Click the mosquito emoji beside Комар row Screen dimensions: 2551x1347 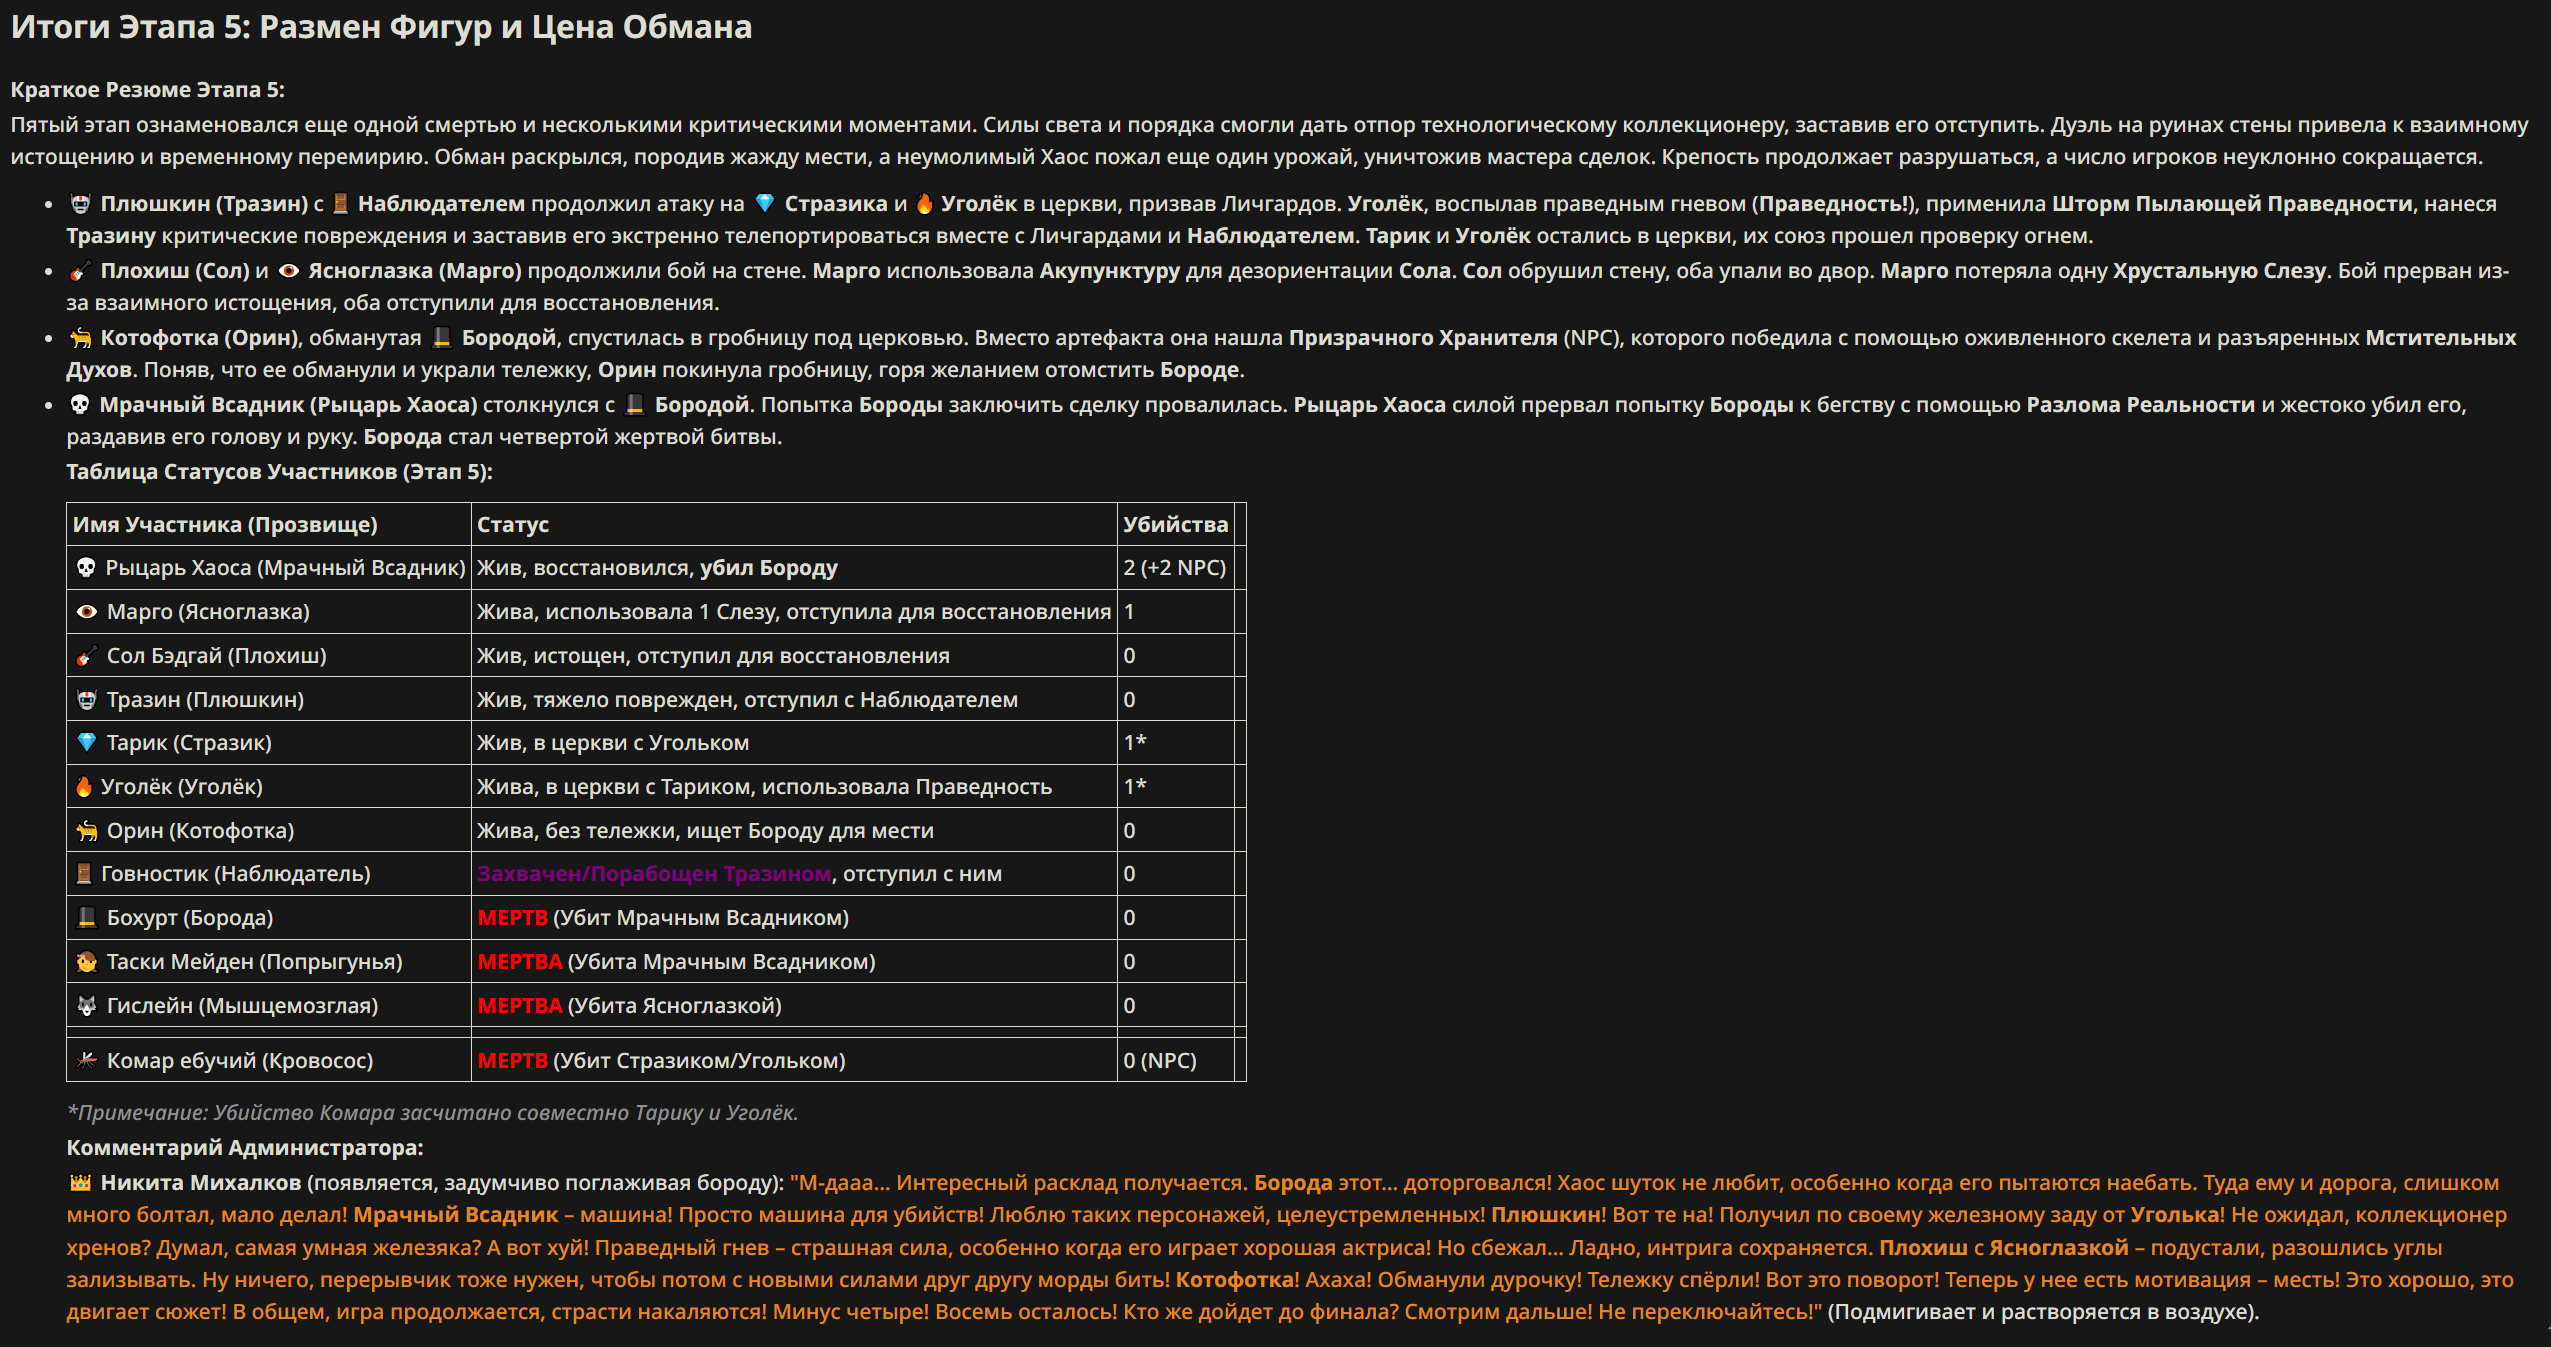click(x=87, y=1061)
